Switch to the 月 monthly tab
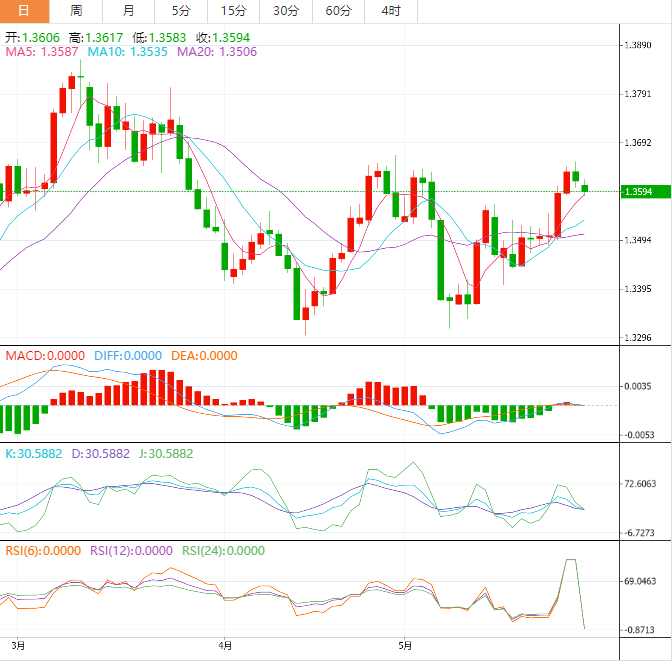Screen dimensions: 672x662 tap(128, 11)
